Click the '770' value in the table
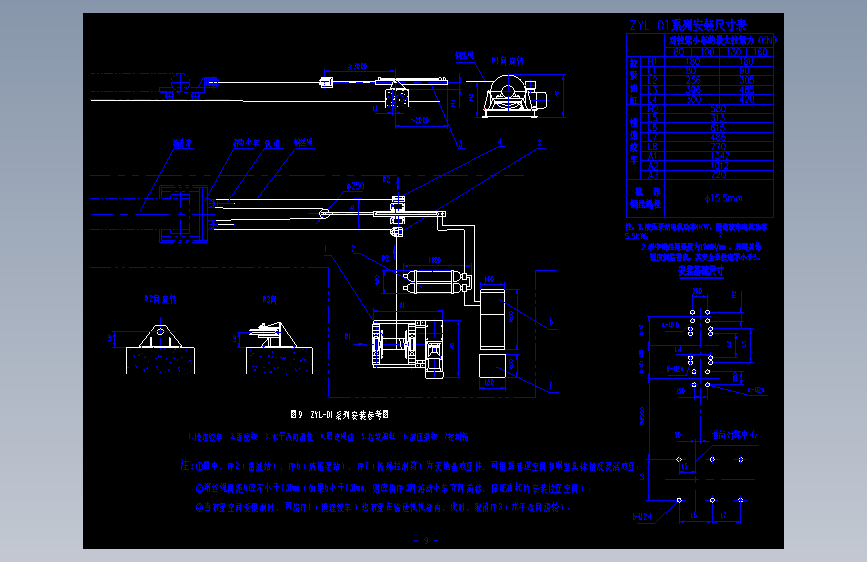This screenshot has width=867, height=562. point(718,147)
